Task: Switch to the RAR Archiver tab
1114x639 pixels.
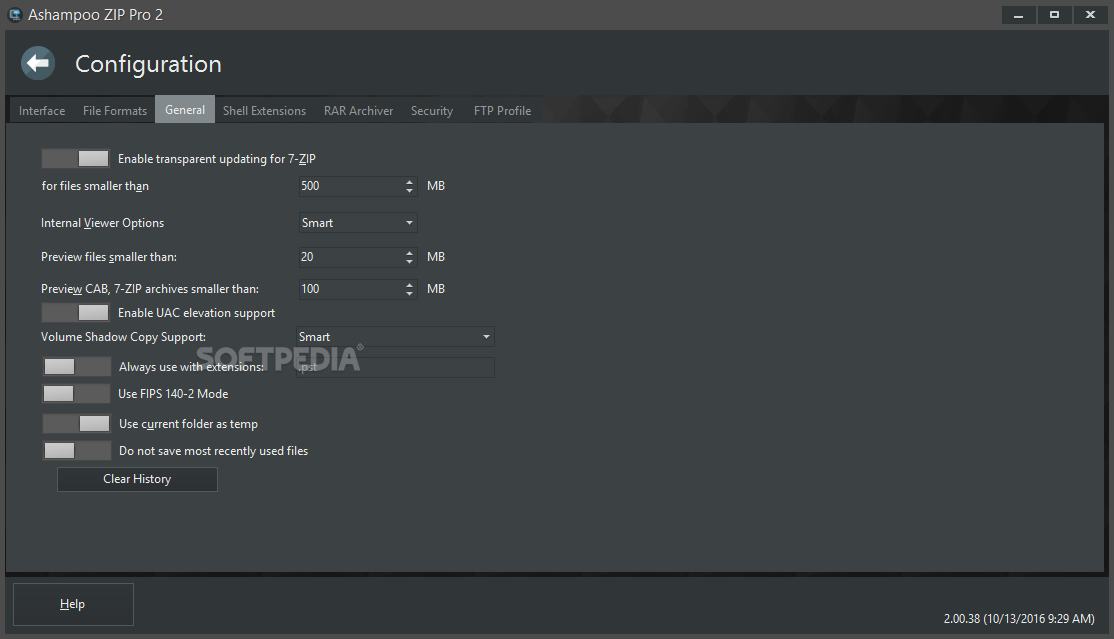Action: [358, 111]
